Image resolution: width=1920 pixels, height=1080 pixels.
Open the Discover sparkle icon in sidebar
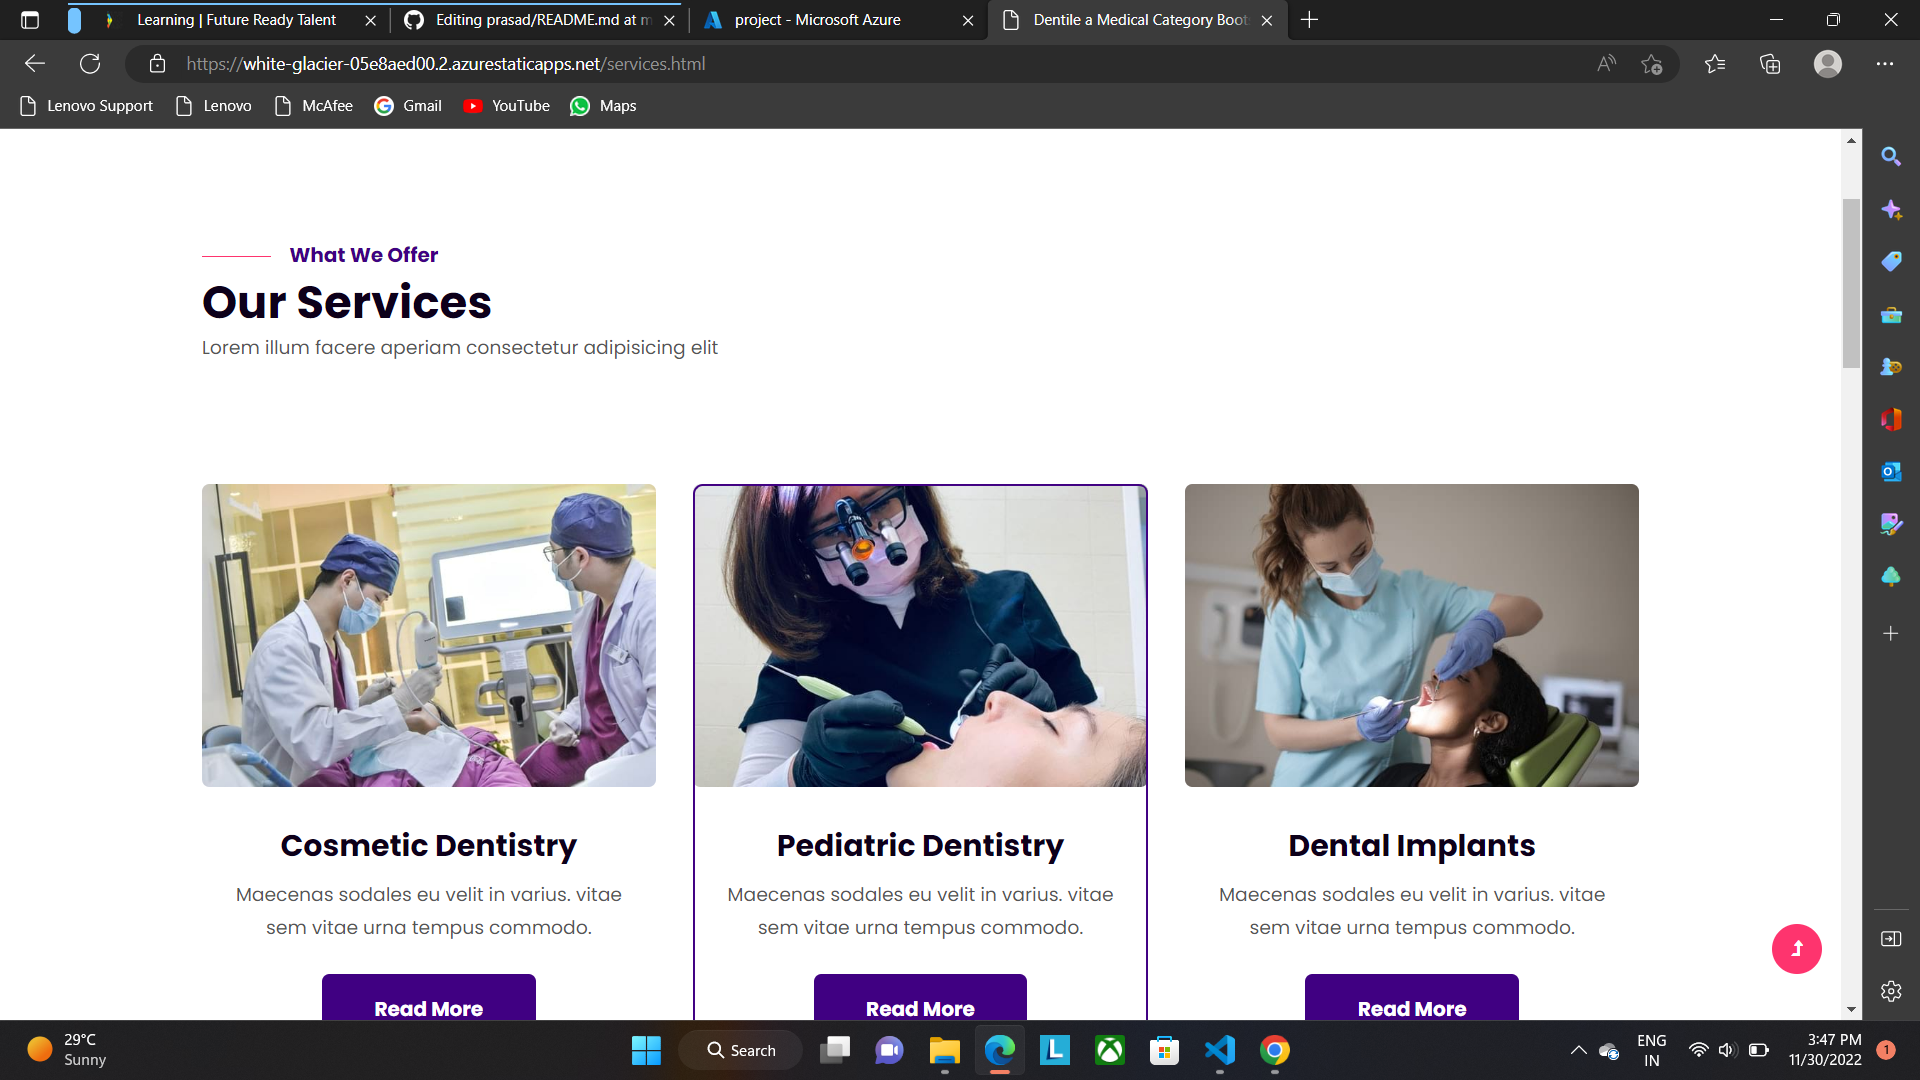point(1891,210)
